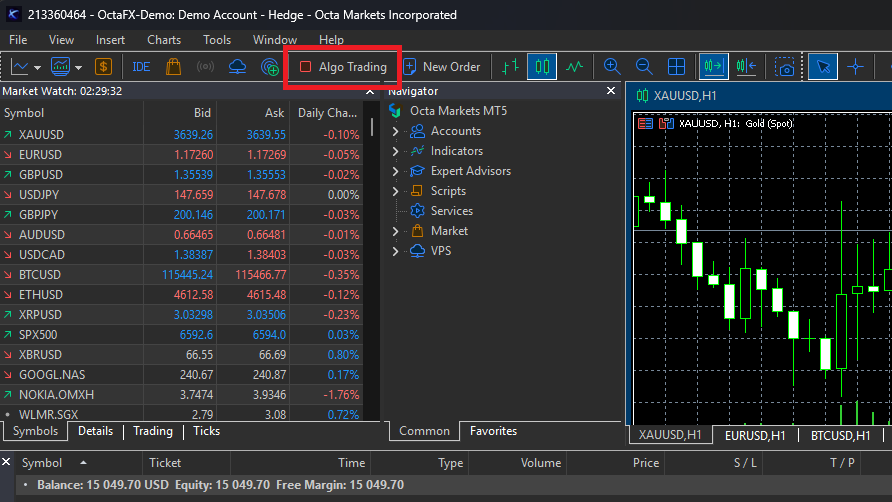Click the Signals broadcast icon
This screenshot has width=892, height=502.
coord(205,67)
